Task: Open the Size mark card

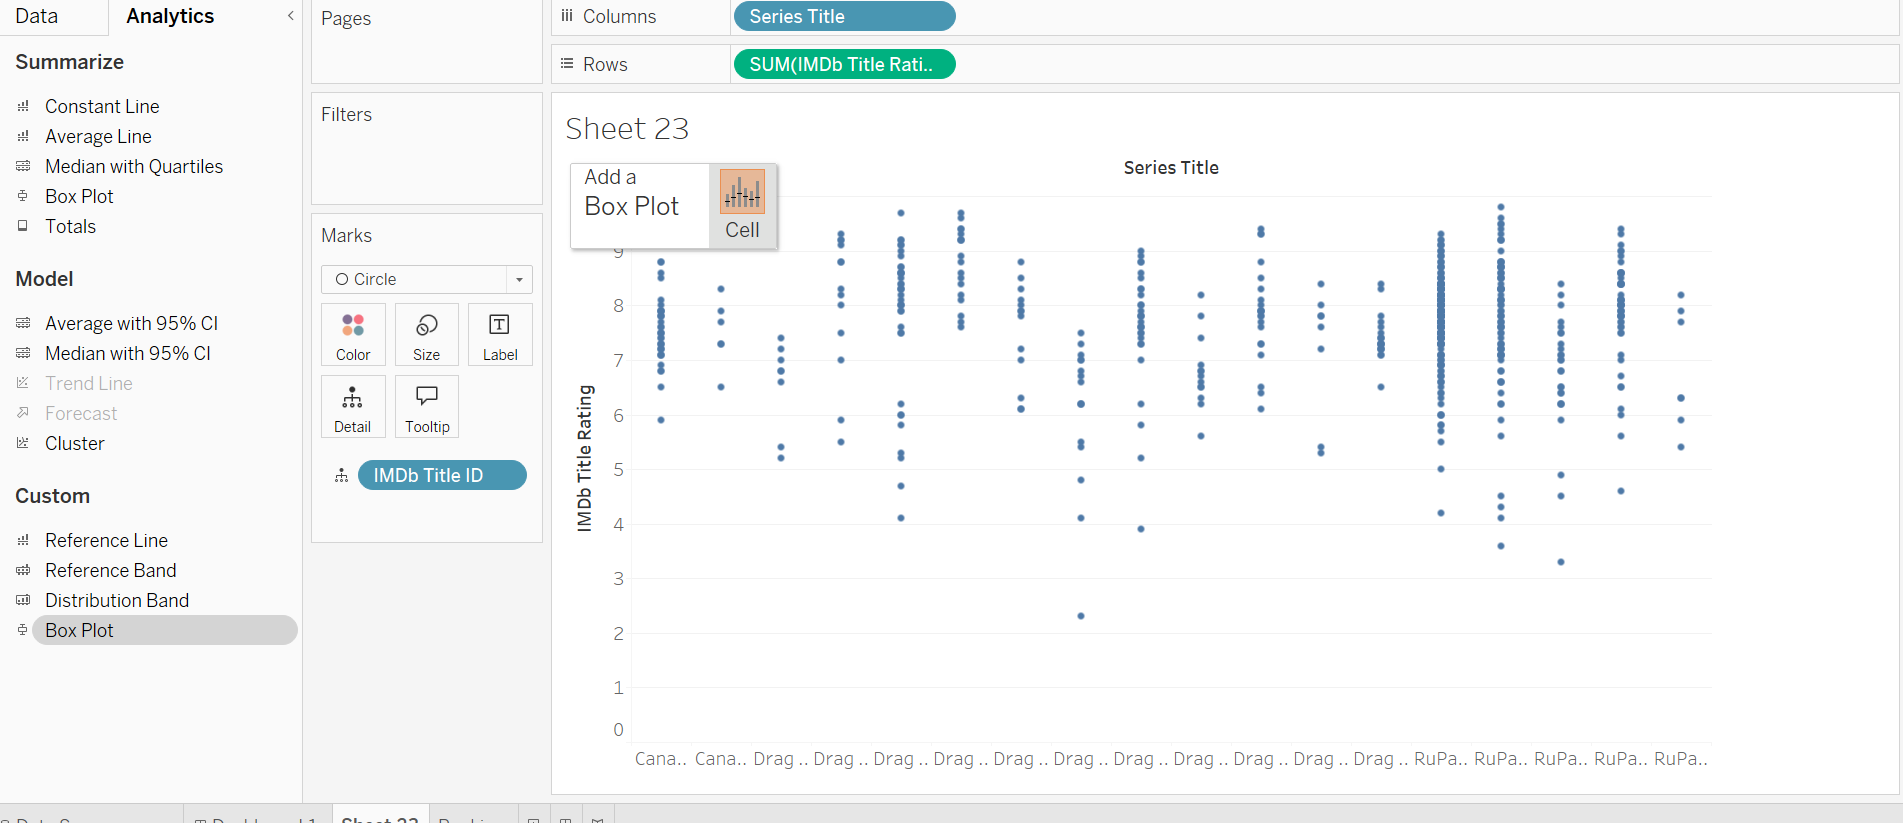Action: tap(426, 334)
